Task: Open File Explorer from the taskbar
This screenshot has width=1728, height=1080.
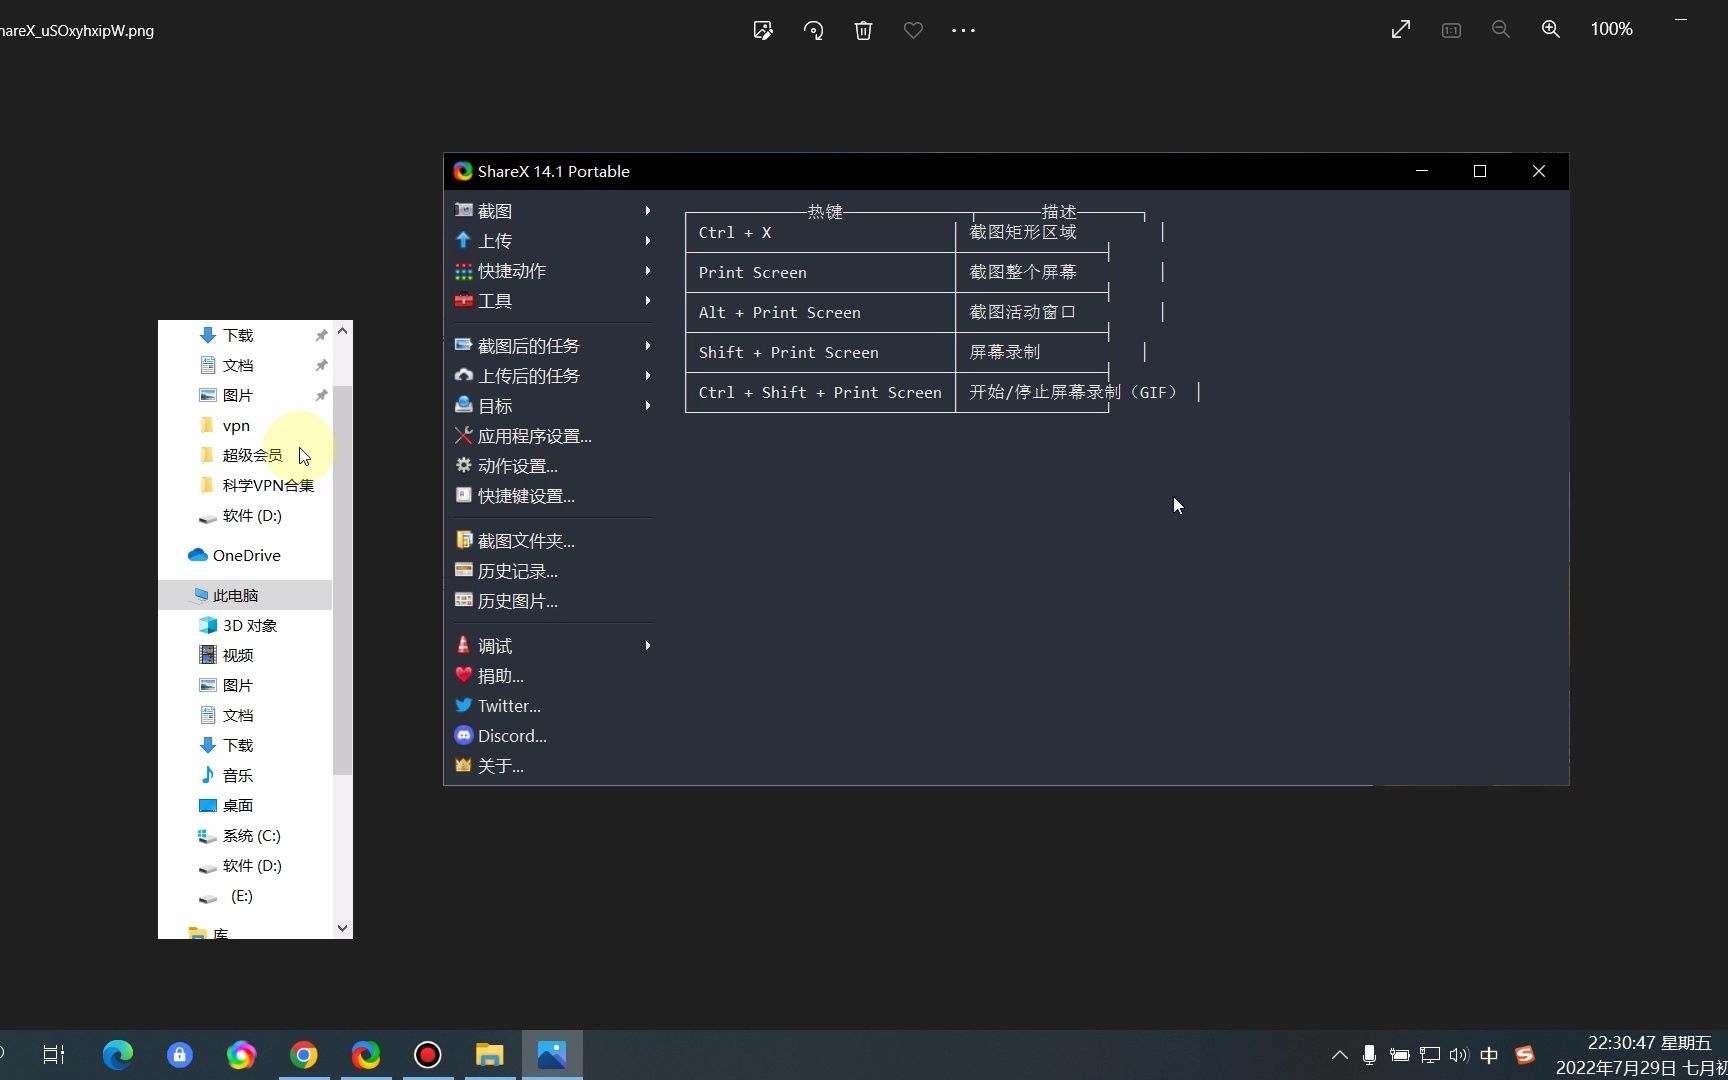Action: click(x=490, y=1055)
